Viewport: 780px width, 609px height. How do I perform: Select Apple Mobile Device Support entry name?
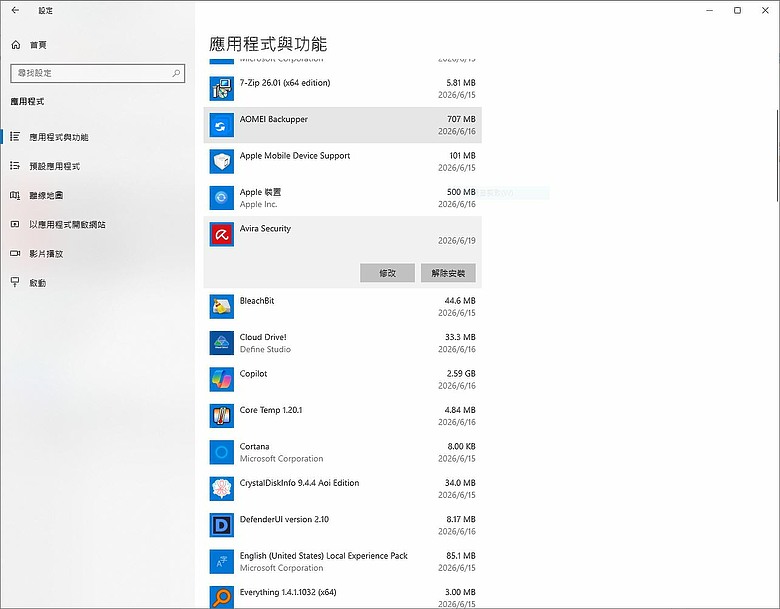[295, 156]
